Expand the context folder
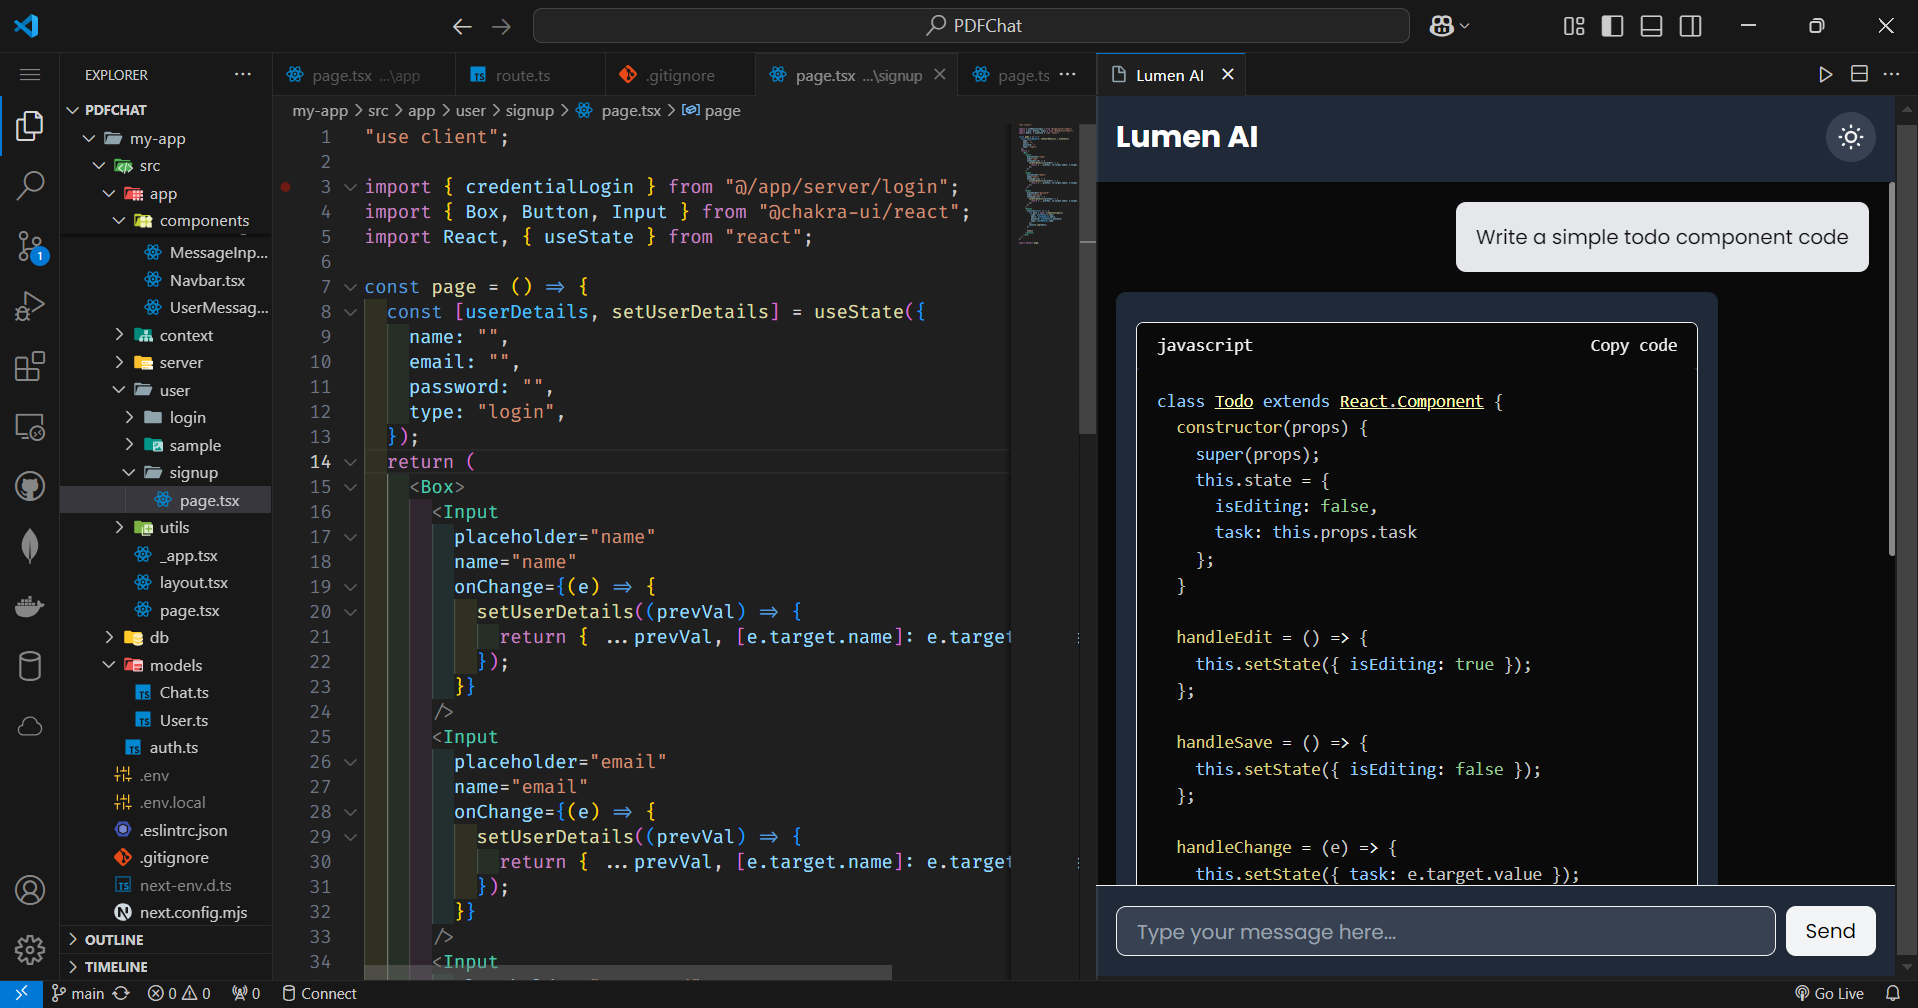 point(119,335)
